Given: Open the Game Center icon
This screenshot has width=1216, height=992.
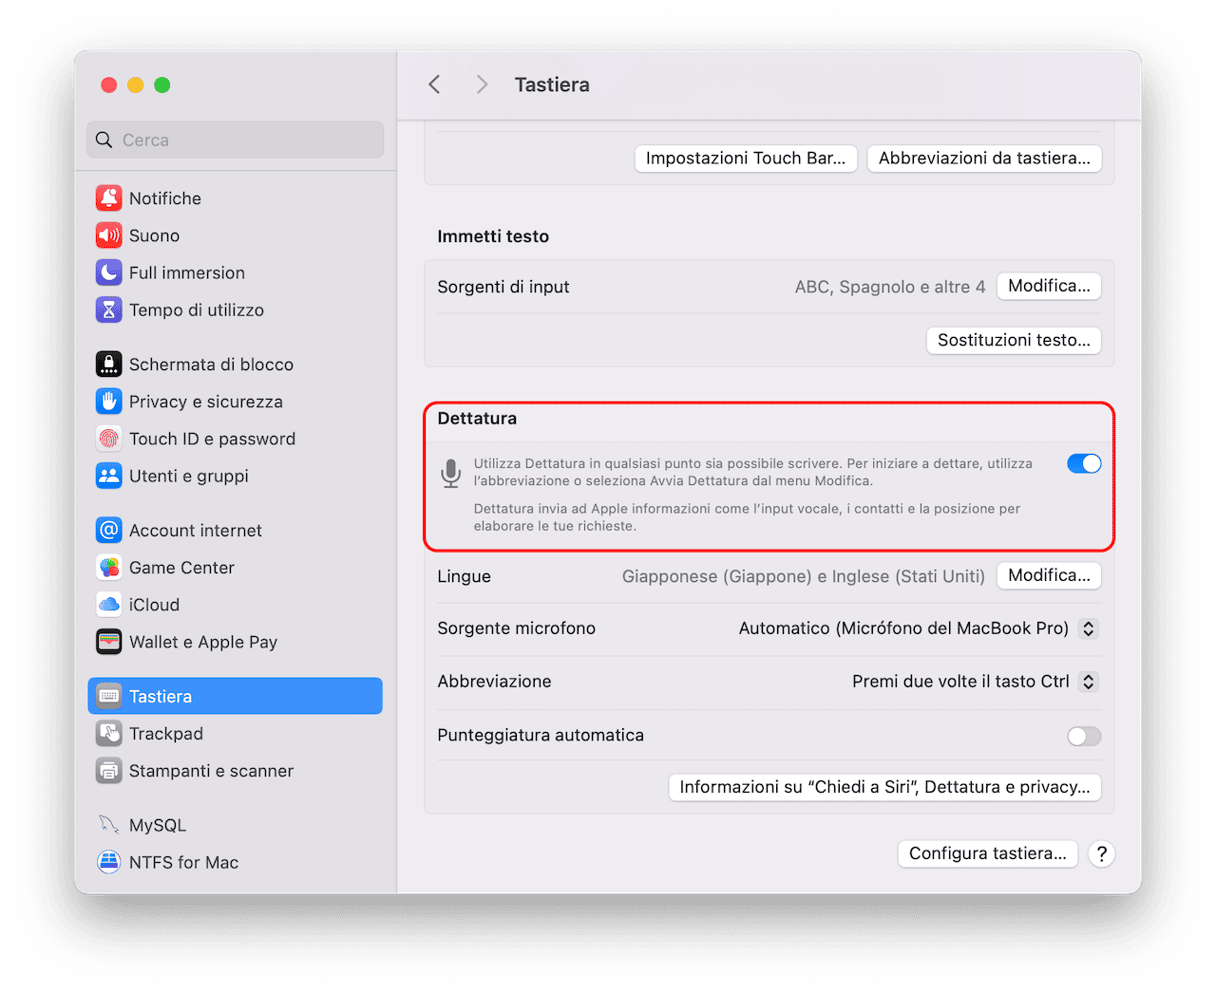Looking at the screenshot, I should point(108,568).
